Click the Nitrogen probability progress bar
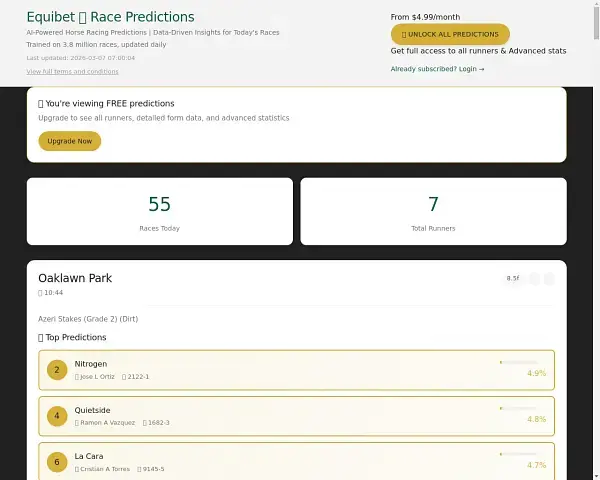 coord(520,362)
